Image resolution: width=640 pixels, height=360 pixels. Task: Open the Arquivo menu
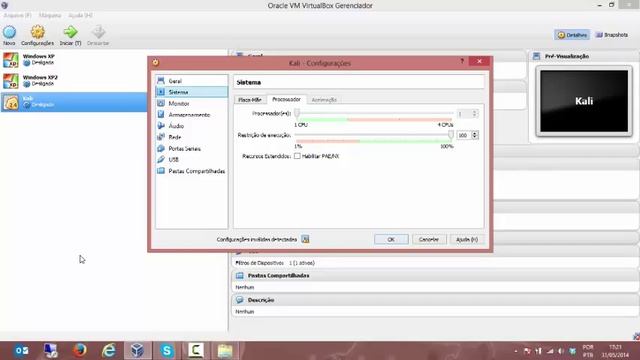point(17,15)
